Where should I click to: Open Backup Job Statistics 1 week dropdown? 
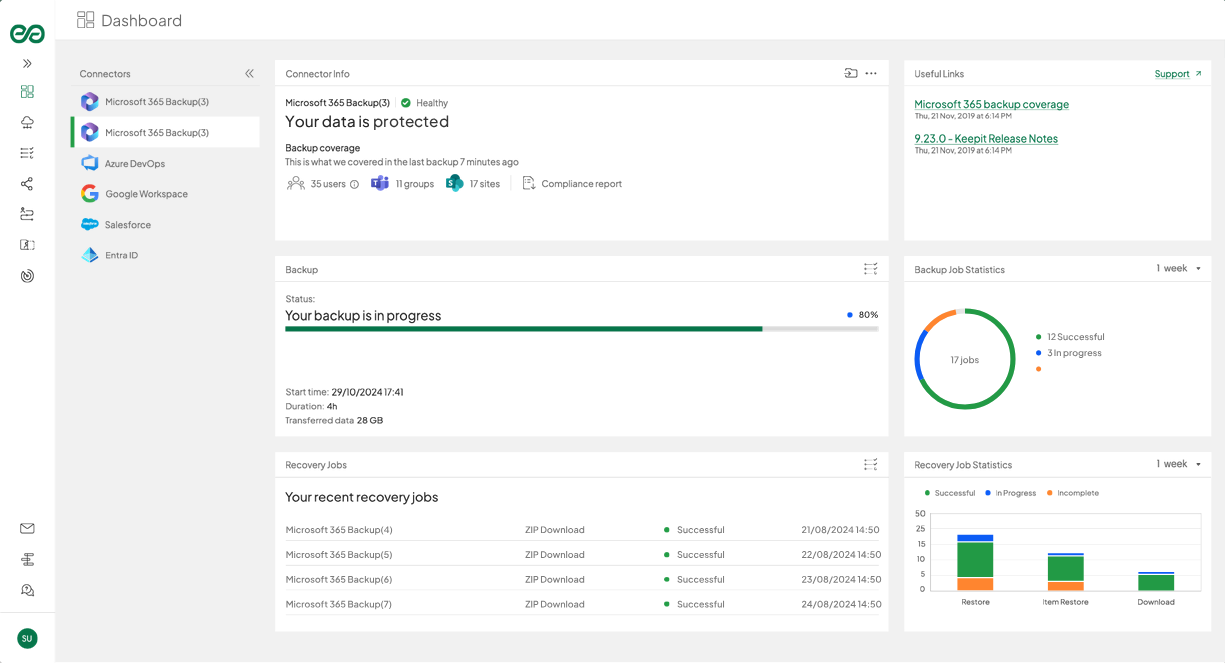pyautogui.click(x=1178, y=269)
